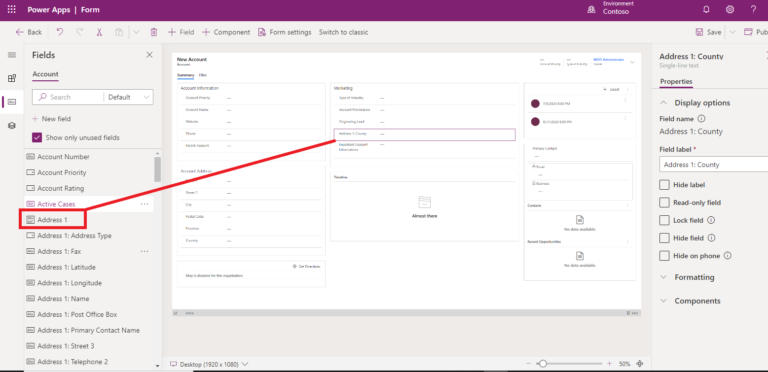768x372 pixels.
Task: Click the Back button
Action: 28,32
